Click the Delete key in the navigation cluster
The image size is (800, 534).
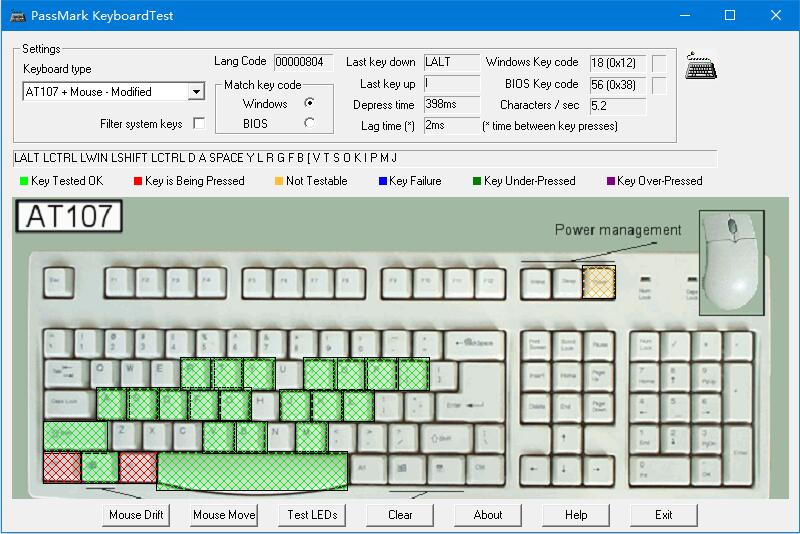(536, 408)
